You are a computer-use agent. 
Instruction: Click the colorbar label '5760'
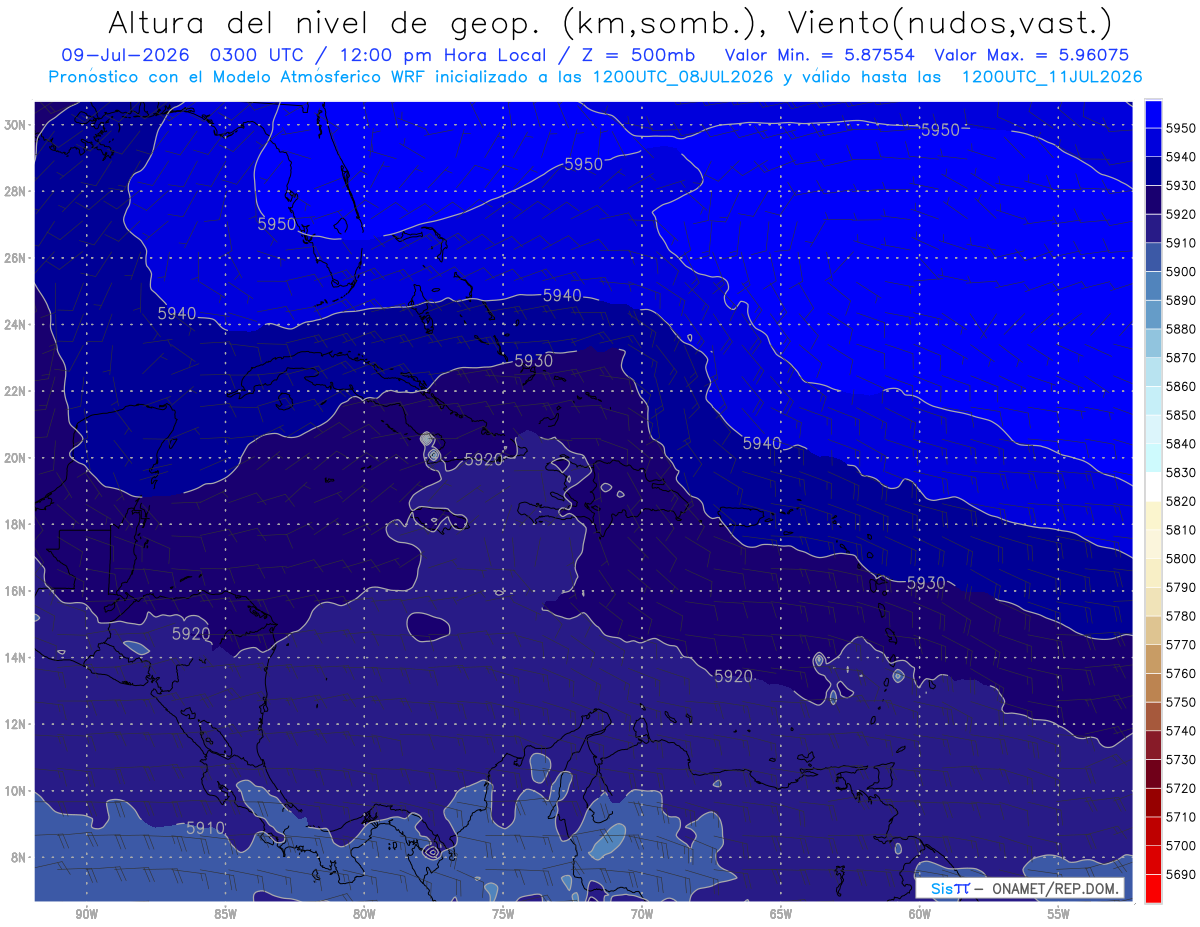[x=1181, y=673]
